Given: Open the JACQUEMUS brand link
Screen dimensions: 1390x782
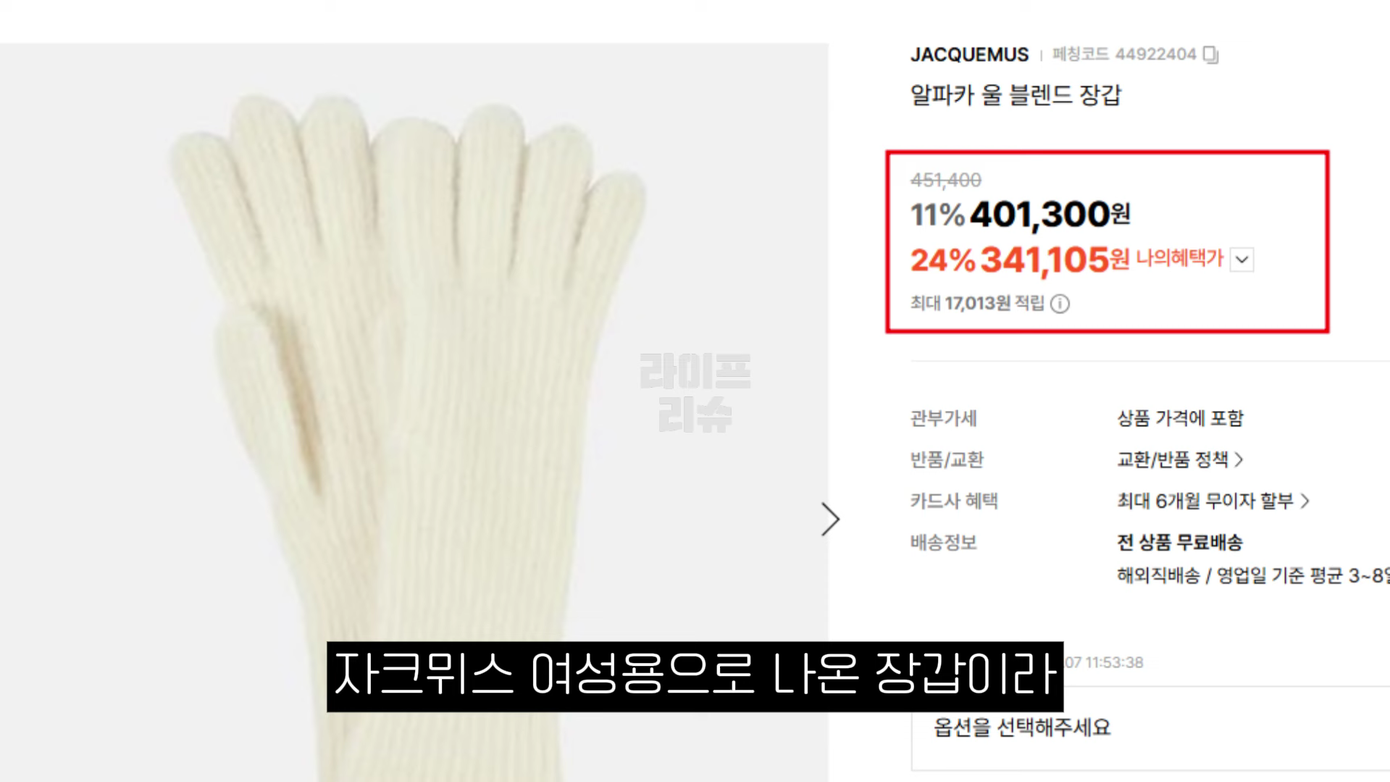Looking at the screenshot, I should (x=969, y=54).
